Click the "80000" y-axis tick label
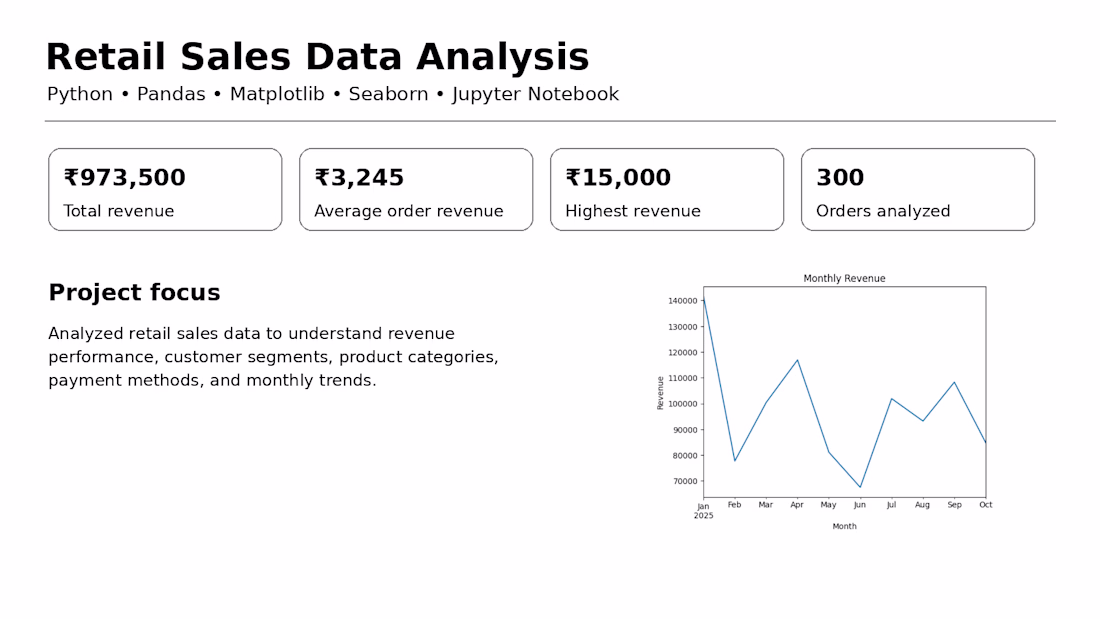The height and width of the screenshot is (619, 1100). click(685, 456)
